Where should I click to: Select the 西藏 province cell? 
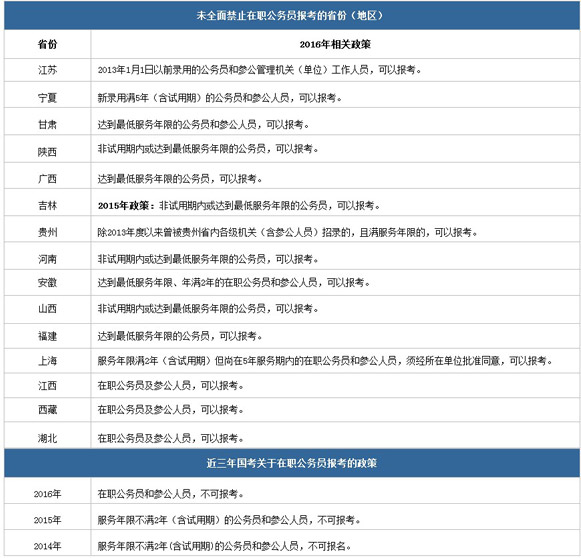tap(47, 410)
